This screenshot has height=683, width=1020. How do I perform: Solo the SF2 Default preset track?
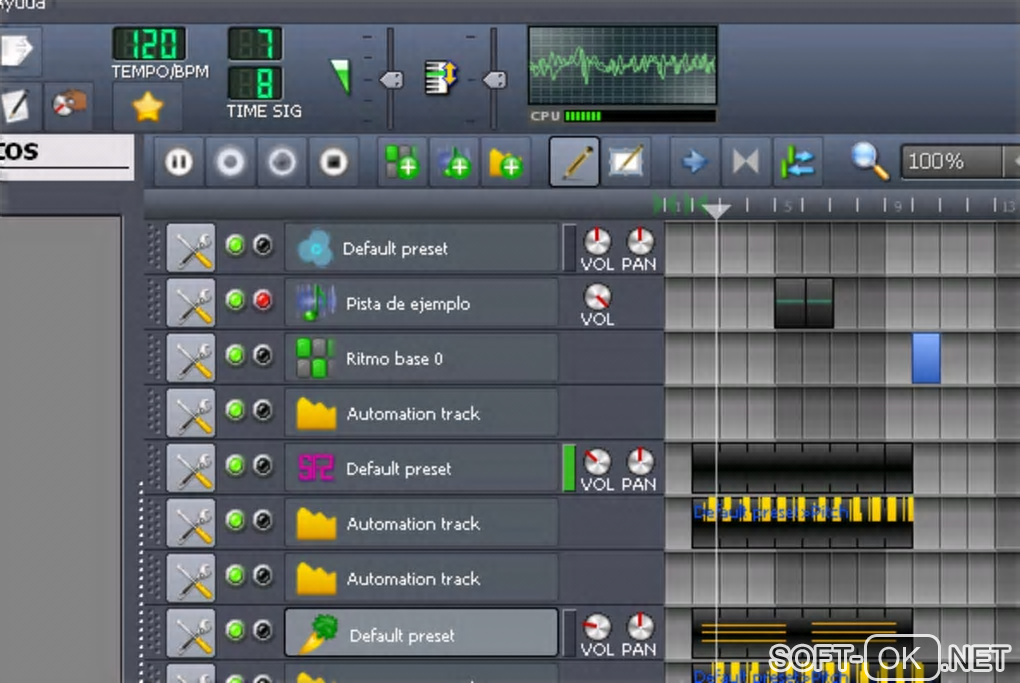pos(263,465)
